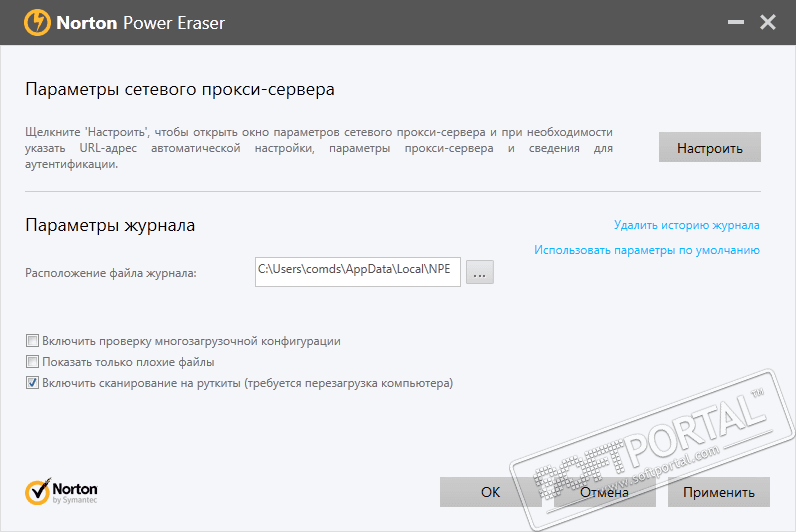Confirm settings with the OK button
The height and width of the screenshot is (532, 796).
pyautogui.click(x=490, y=492)
